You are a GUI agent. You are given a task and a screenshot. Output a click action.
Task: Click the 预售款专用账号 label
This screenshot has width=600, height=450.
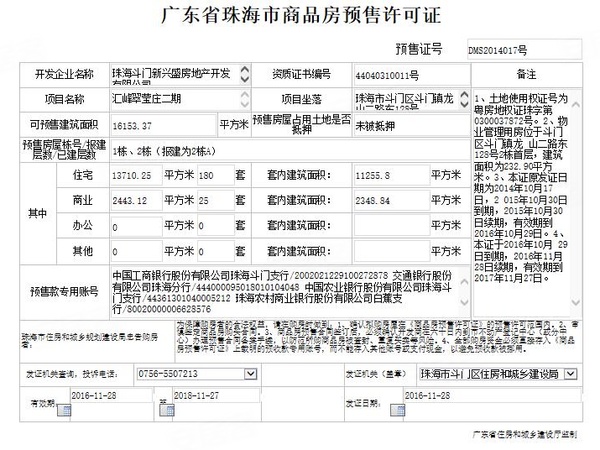pos(64,292)
